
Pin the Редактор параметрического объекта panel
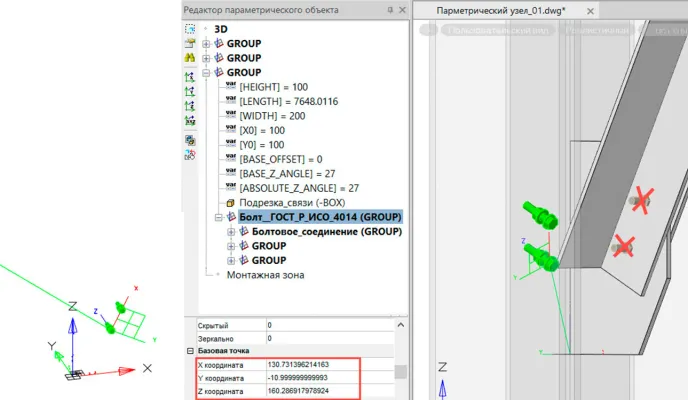(390, 10)
